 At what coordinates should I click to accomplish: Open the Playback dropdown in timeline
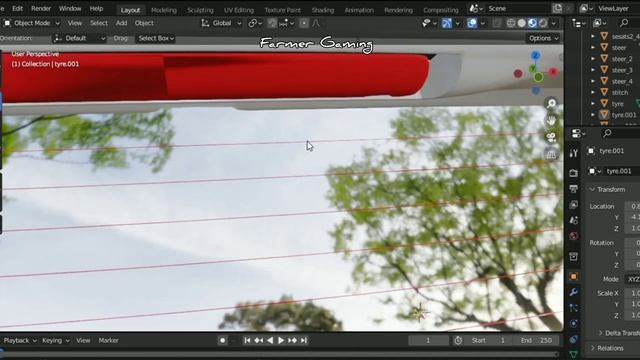click(20, 340)
